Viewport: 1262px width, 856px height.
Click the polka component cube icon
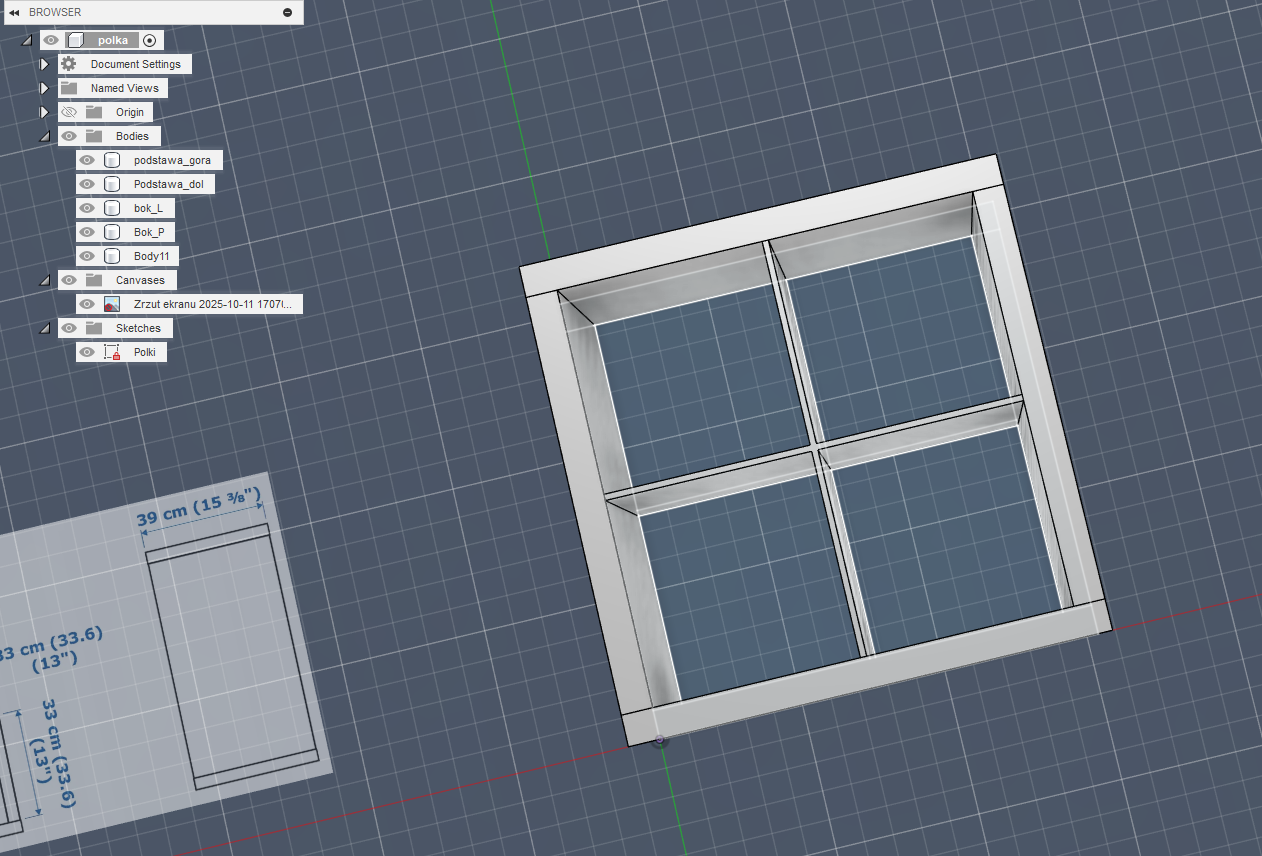(x=76, y=40)
